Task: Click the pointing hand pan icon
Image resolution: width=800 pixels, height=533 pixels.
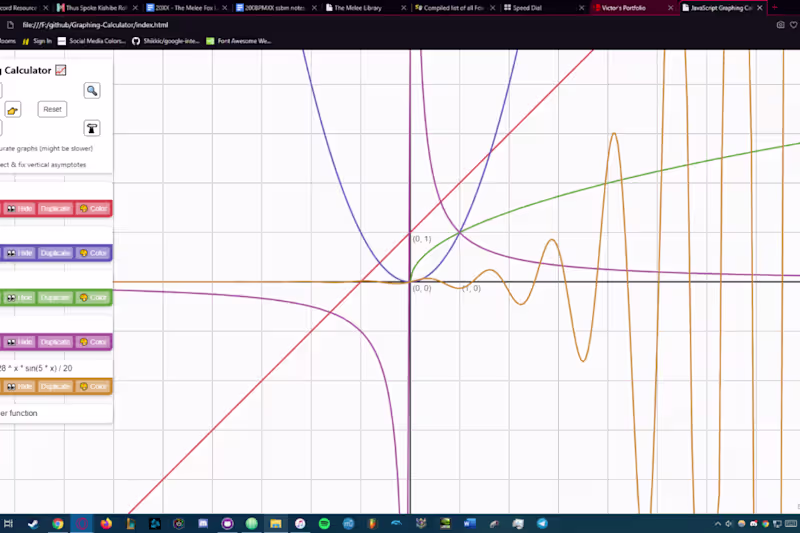Action: click(13, 110)
